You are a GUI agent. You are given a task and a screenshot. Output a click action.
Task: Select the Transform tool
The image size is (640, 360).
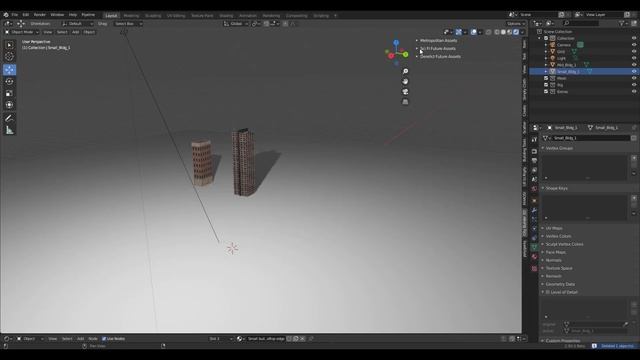coord(9,105)
